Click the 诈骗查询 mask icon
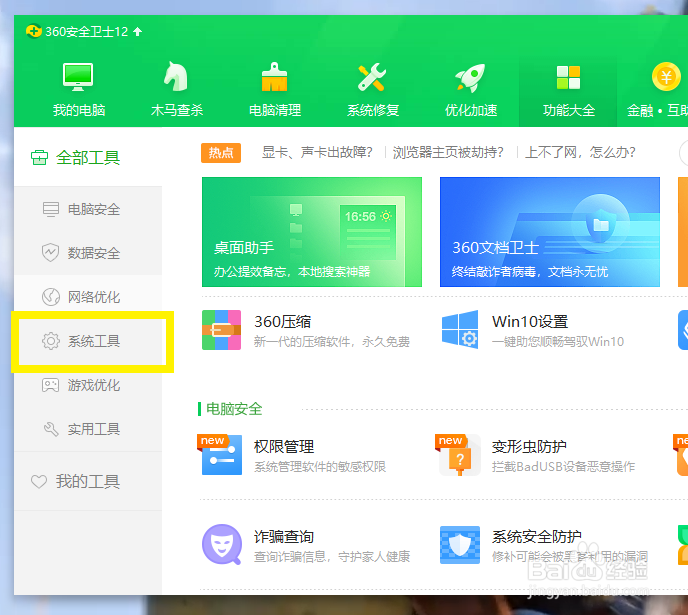The width and height of the screenshot is (688, 615). point(222,544)
